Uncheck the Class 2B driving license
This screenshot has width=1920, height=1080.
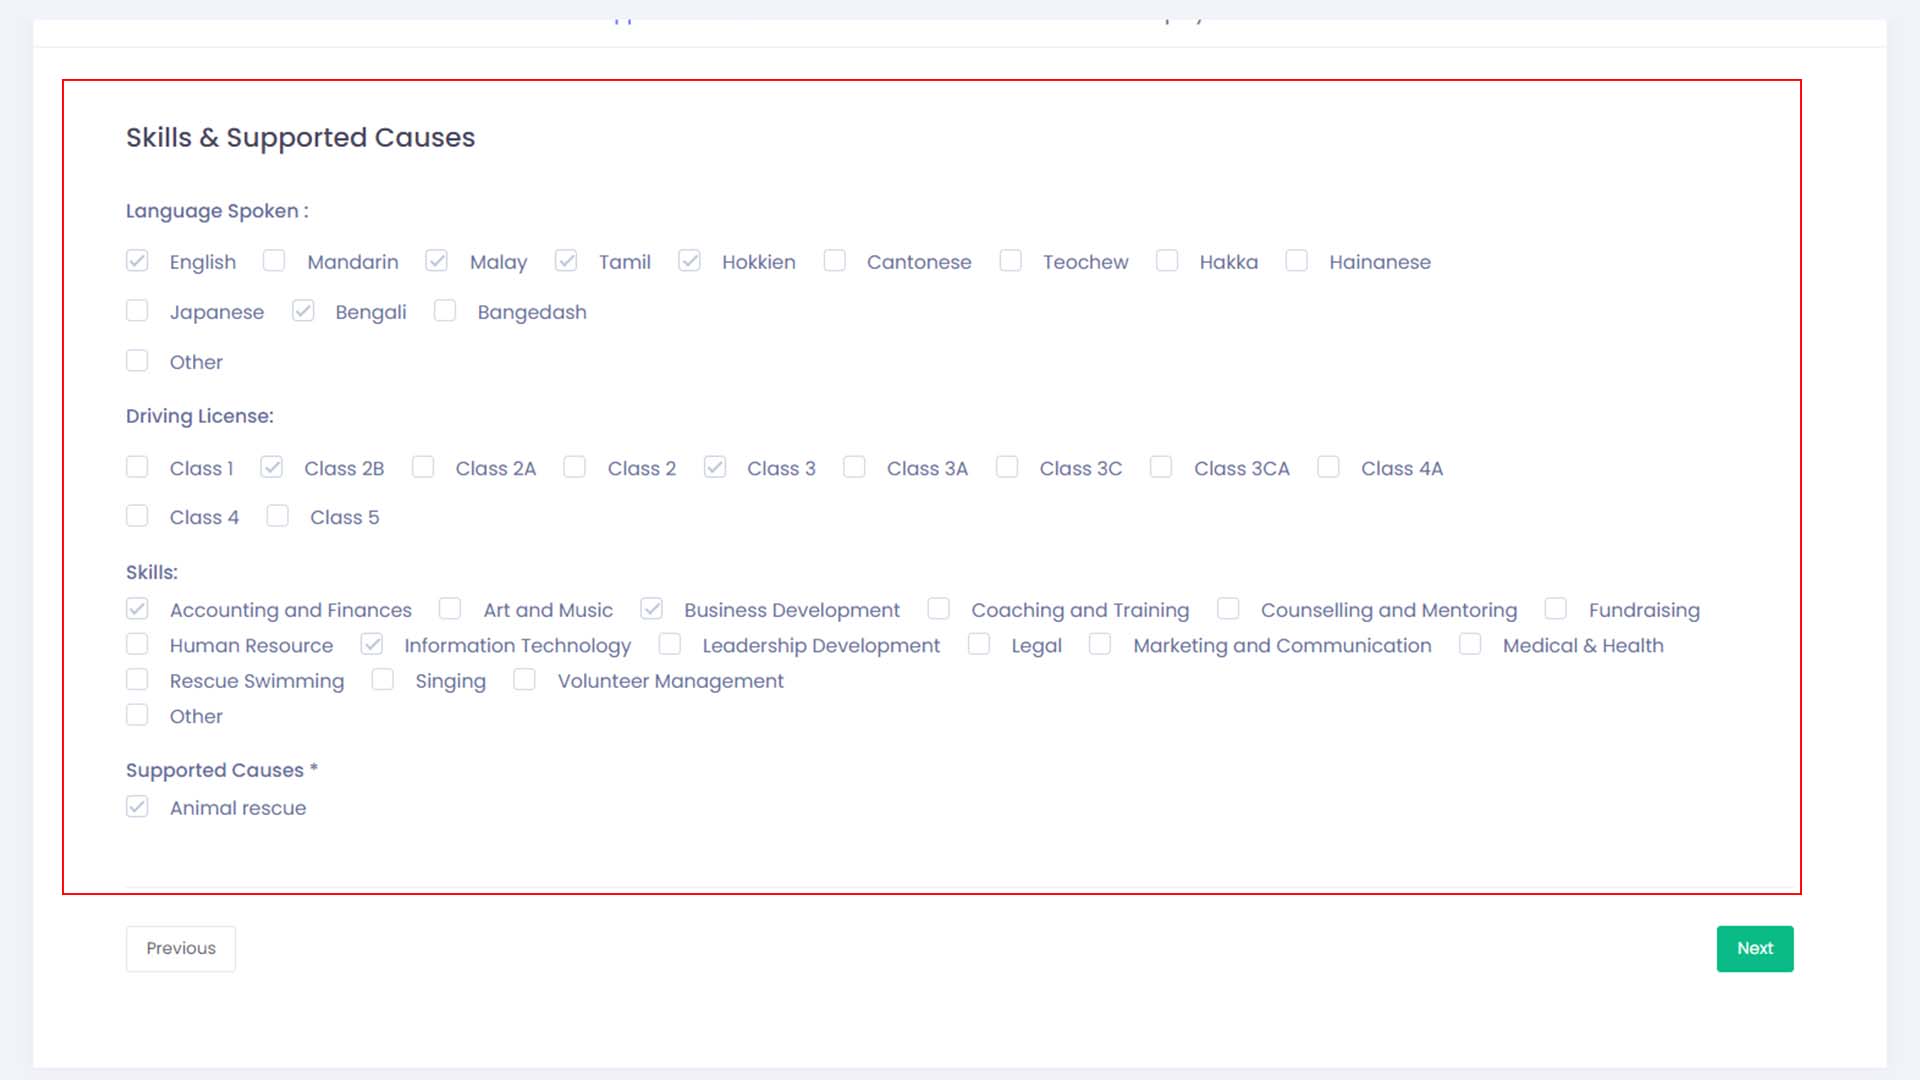pyautogui.click(x=271, y=467)
